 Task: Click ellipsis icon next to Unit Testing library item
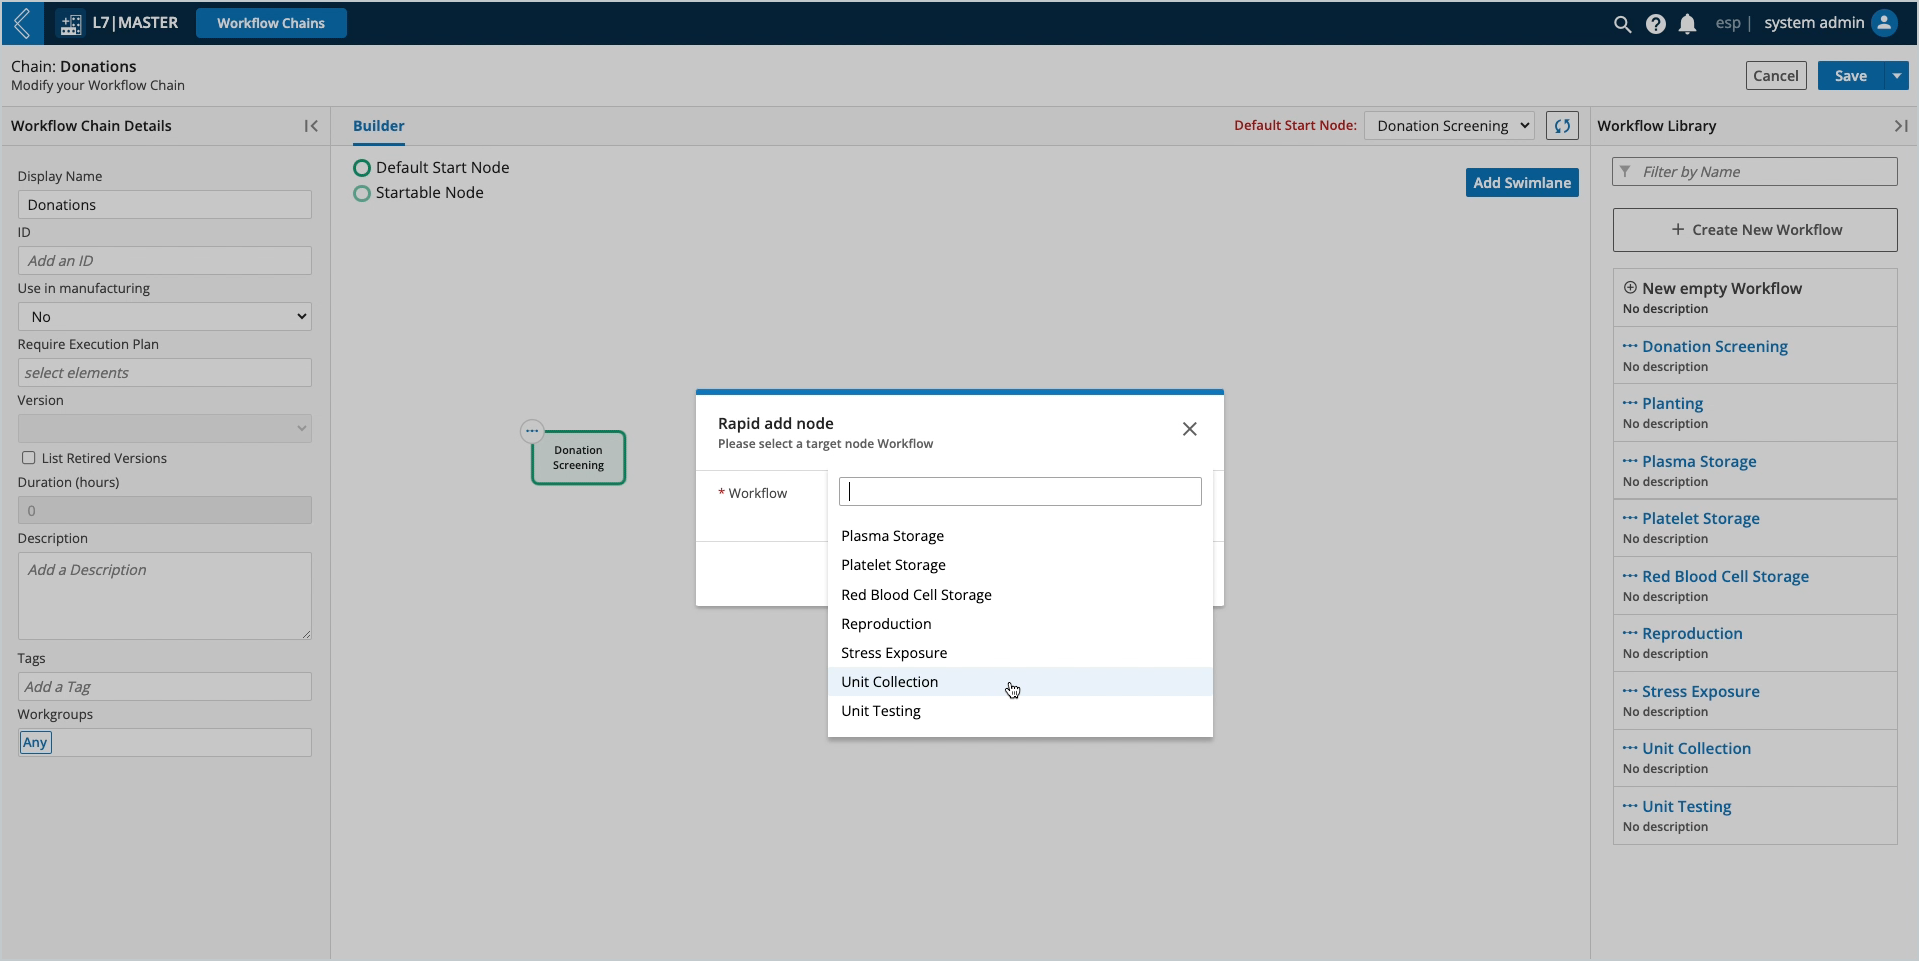point(1630,806)
